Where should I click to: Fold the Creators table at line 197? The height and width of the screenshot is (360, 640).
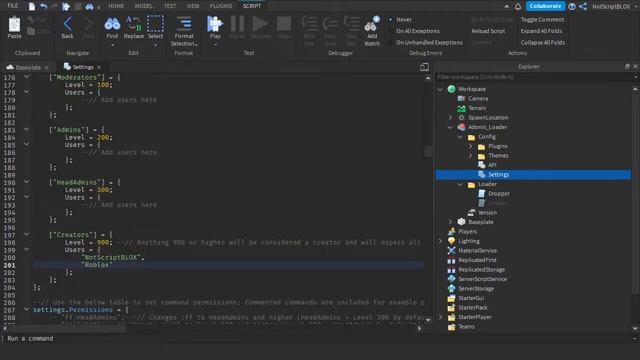click(x=27, y=234)
